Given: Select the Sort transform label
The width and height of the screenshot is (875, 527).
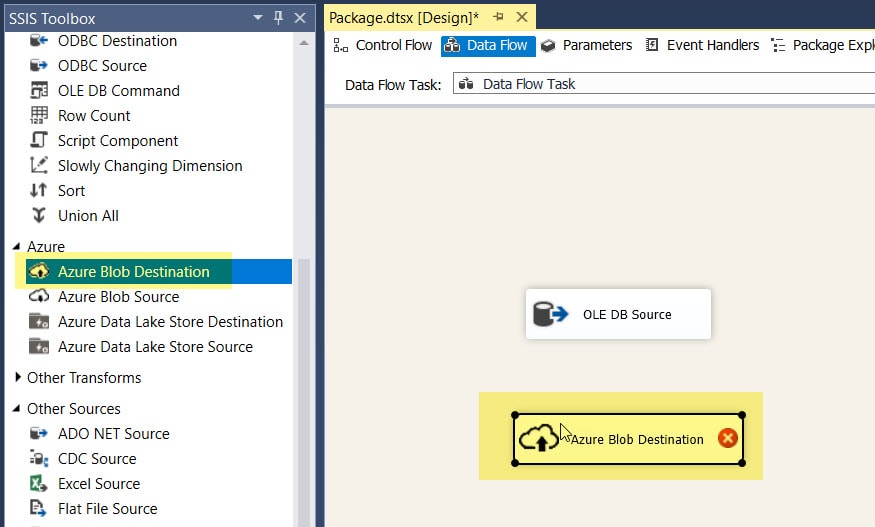Looking at the screenshot, I should tap(71, 191).
